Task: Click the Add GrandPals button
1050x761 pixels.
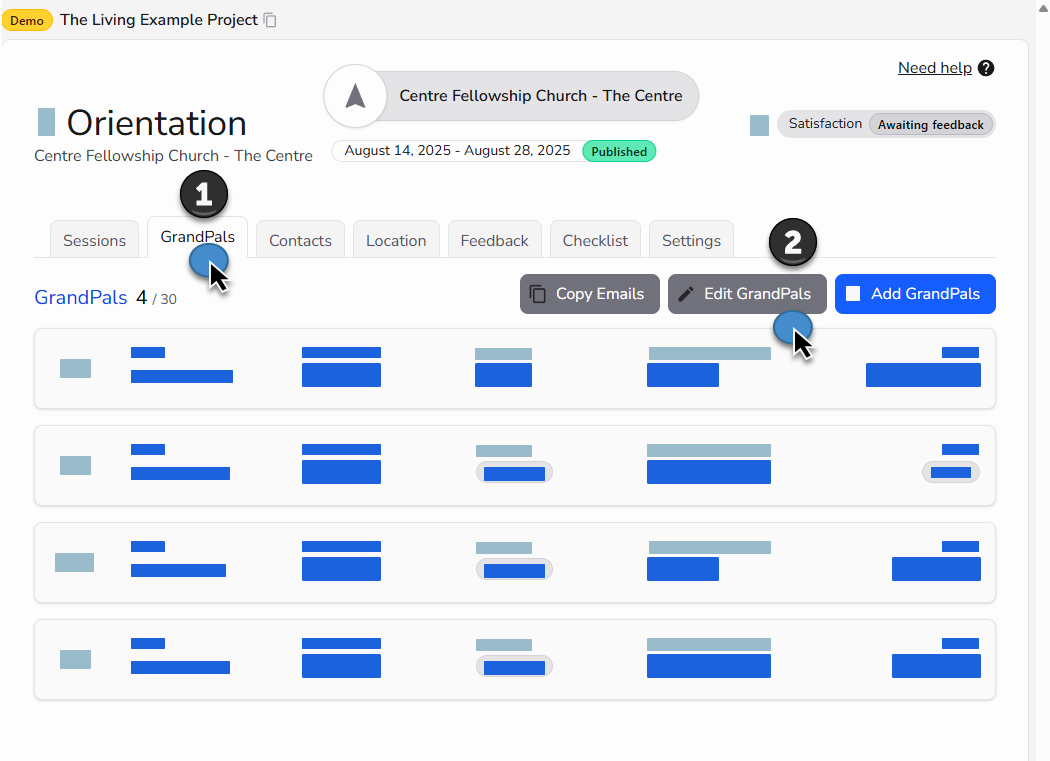Action: [915, 294]
